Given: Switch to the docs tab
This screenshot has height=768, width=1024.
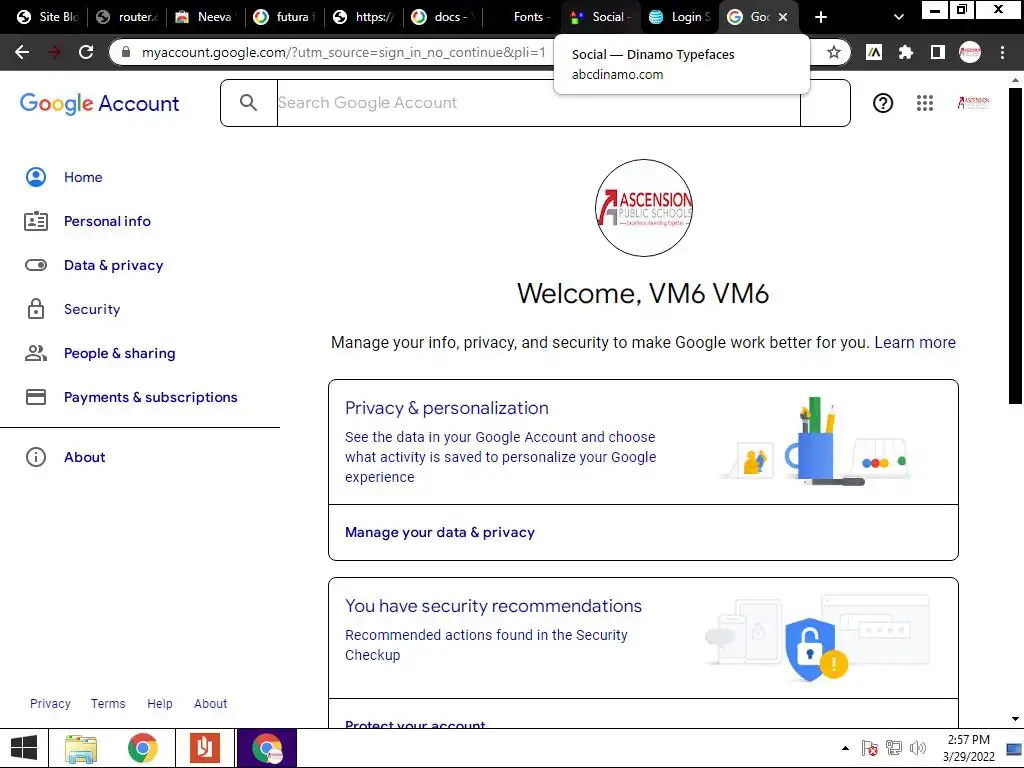Looking at the screenshot, I should tap(442, 17).
